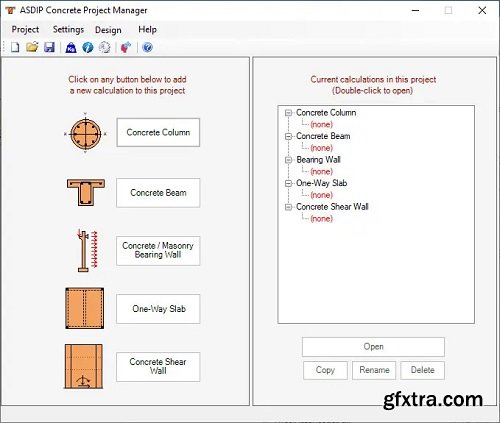Close the ASDIP Concrete Project Manager window
500x423 pixels.
pos(482,11)
